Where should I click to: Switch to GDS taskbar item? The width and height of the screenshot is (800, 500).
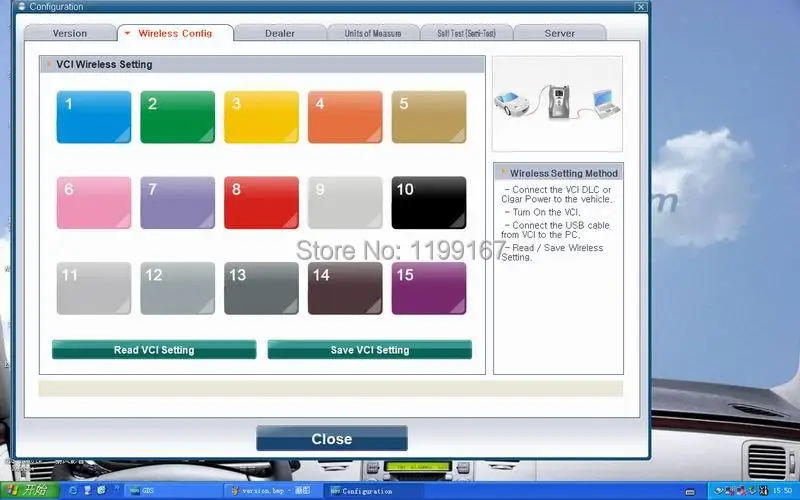point(171,491)
